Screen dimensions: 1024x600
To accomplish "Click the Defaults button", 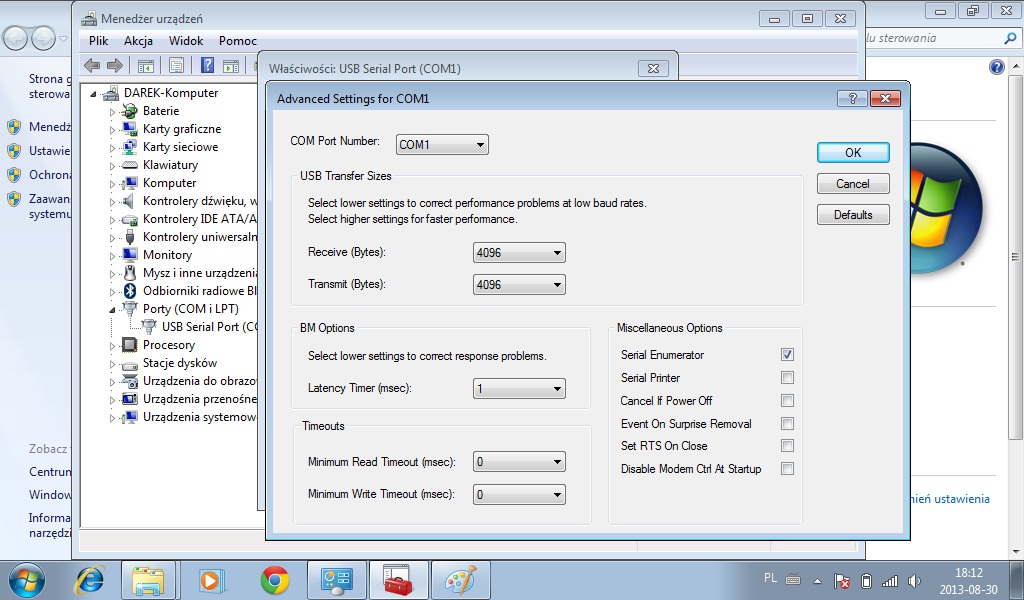I will coord(853,215).
